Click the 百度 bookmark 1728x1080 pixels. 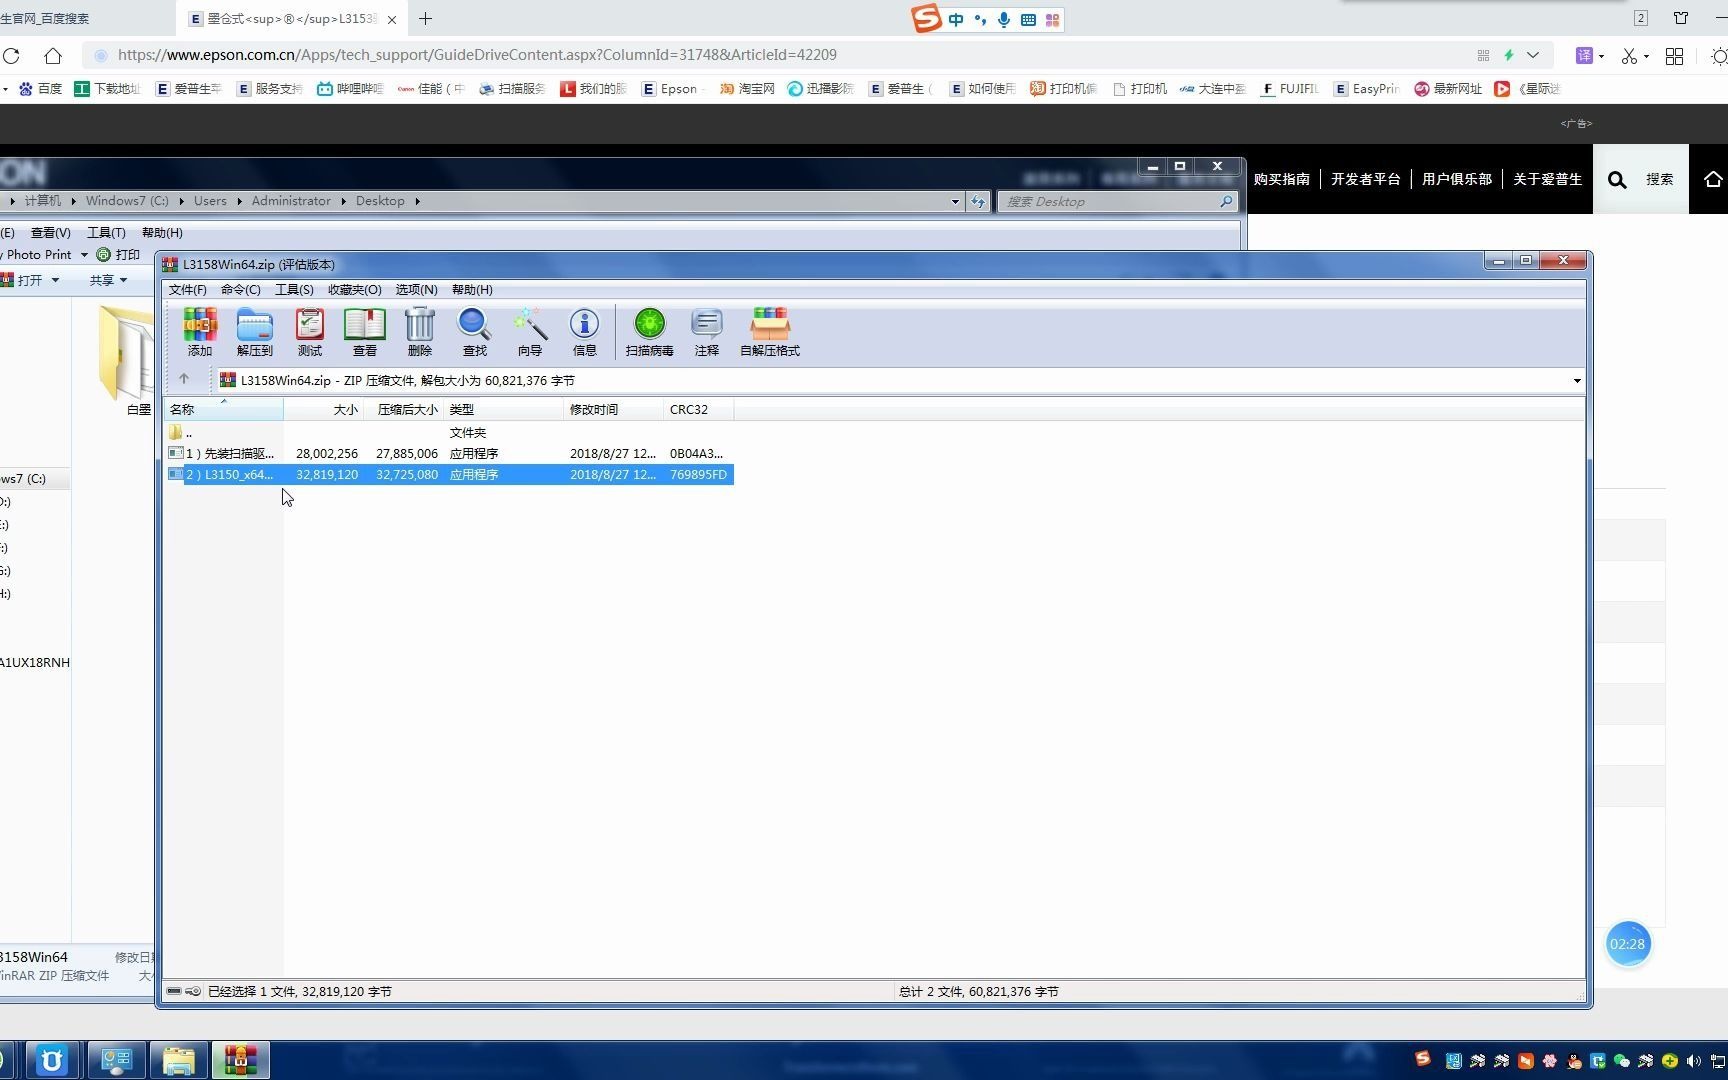(x=41, y=89)
